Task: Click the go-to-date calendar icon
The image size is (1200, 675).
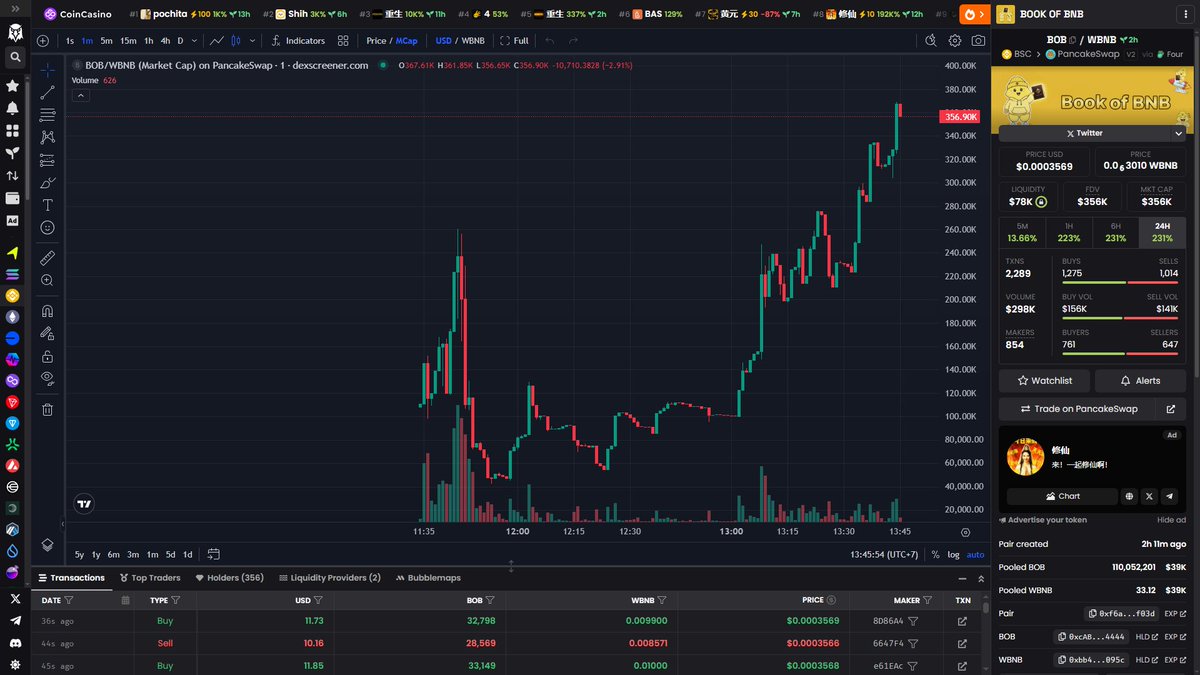Action: (214, 554)
